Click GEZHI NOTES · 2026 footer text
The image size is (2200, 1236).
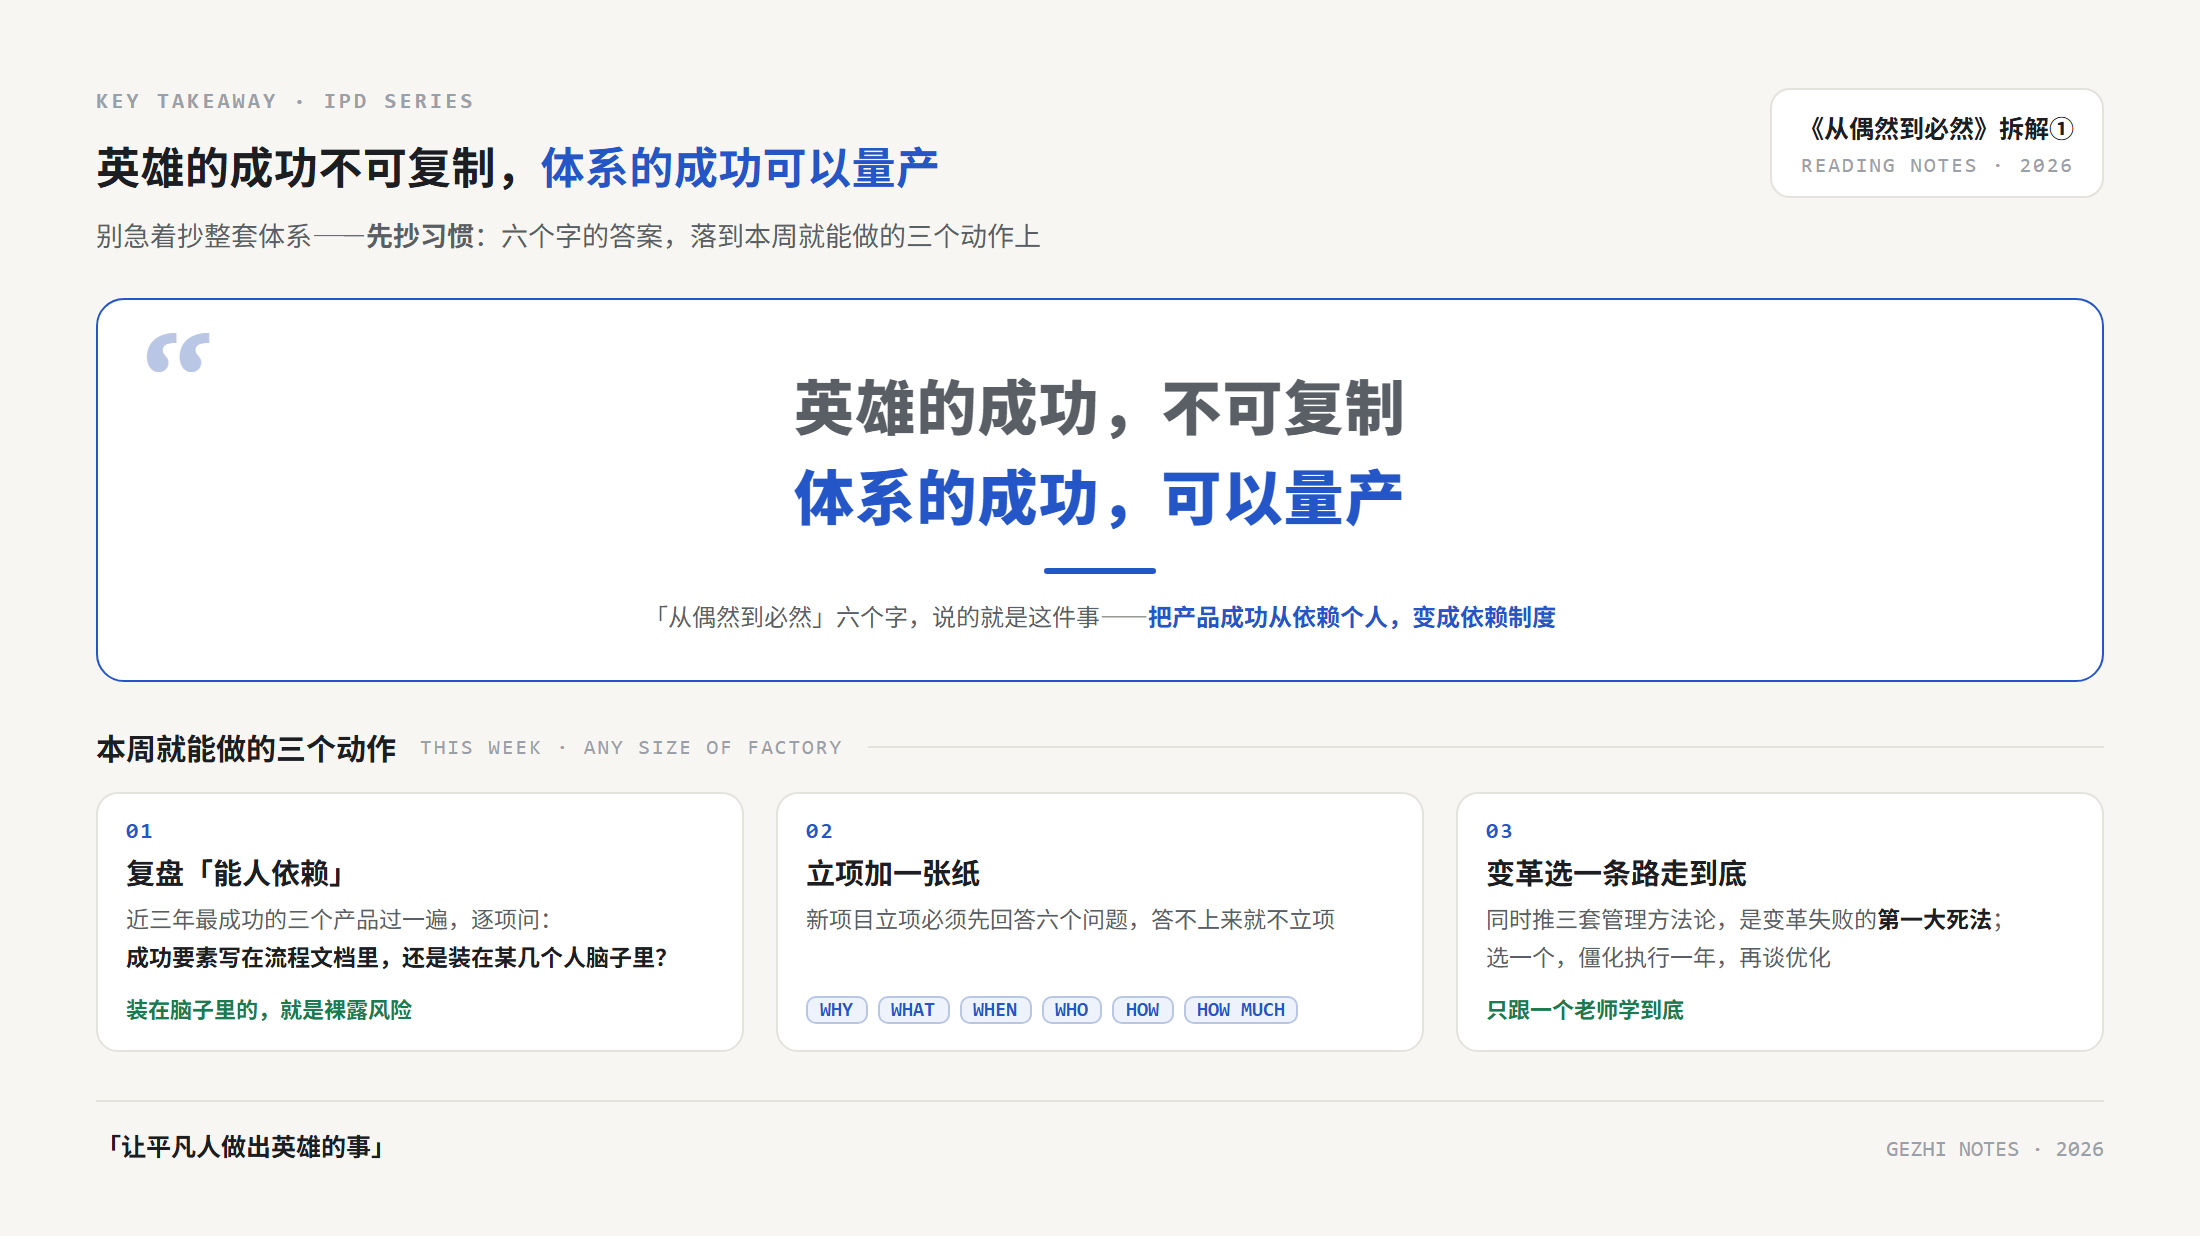click(x=1995, y=1149)
